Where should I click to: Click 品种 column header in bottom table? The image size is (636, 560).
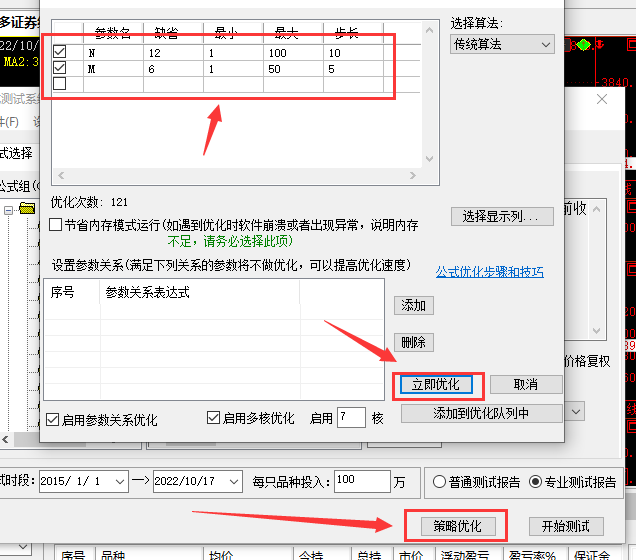click(x=149, y=554)
